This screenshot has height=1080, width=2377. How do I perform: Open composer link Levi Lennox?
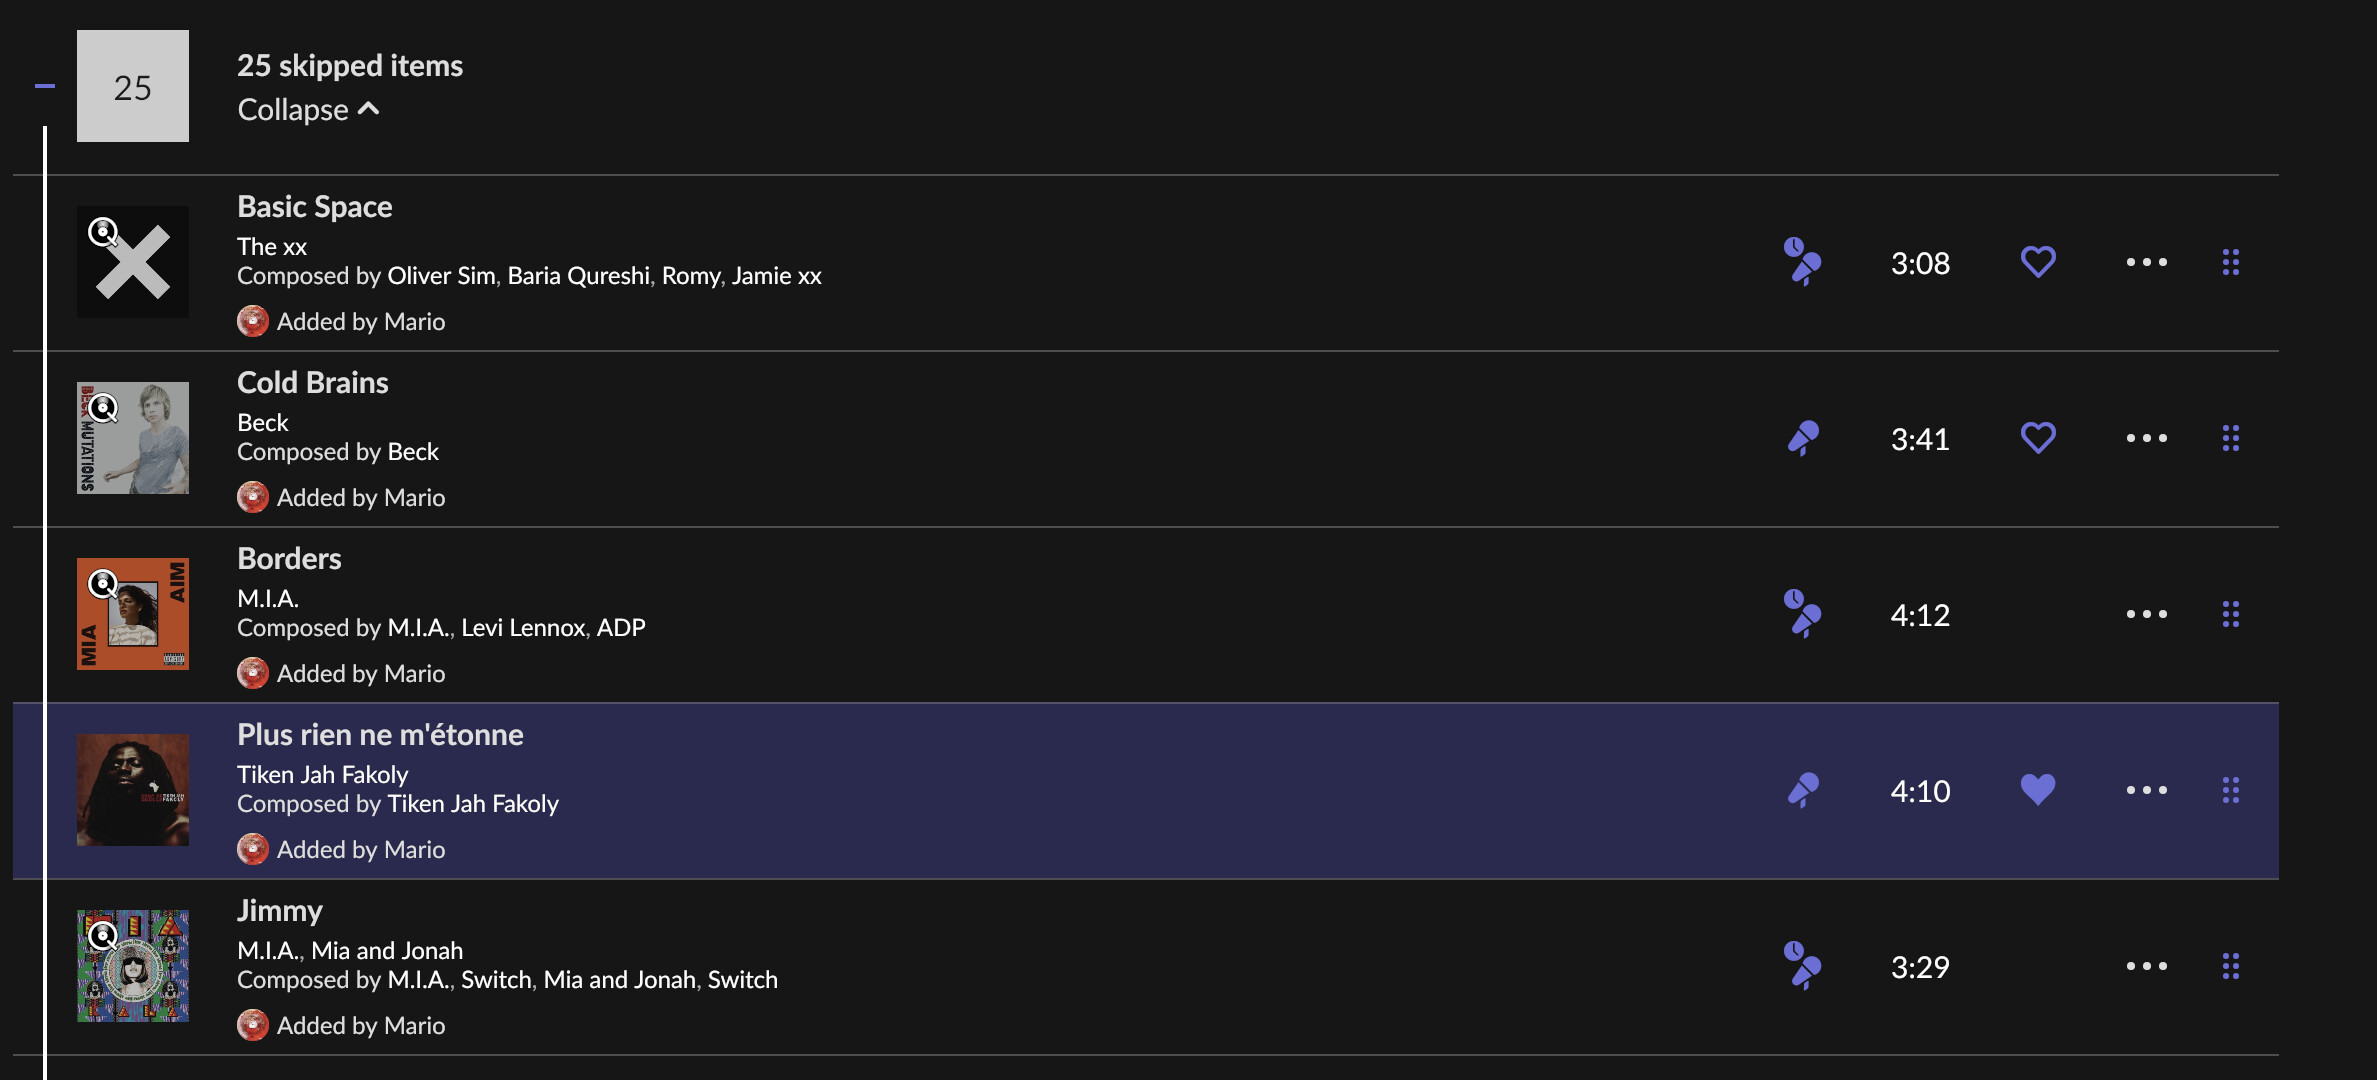point(523,627)
